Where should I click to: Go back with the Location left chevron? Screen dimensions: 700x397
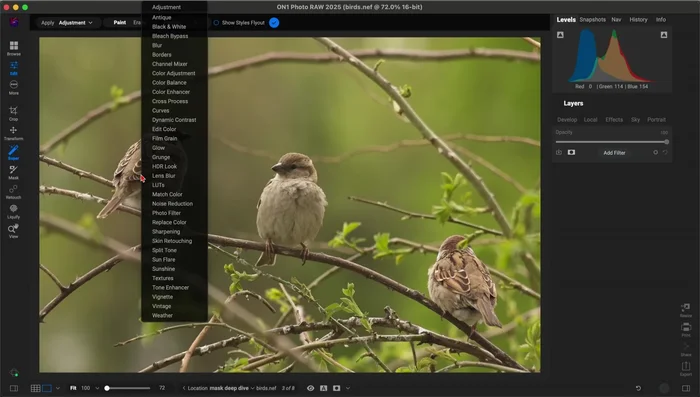pyautogui.click(x=183, y=388)
